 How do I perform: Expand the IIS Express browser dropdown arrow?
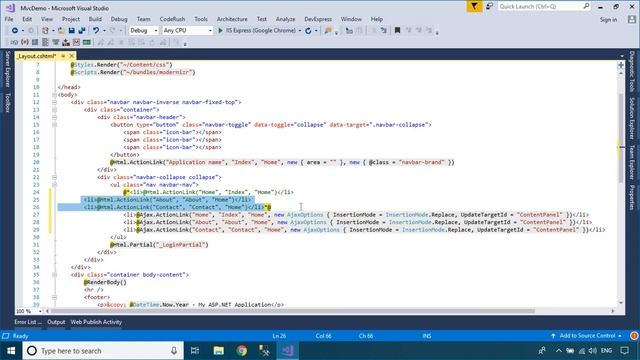point(300,31)
